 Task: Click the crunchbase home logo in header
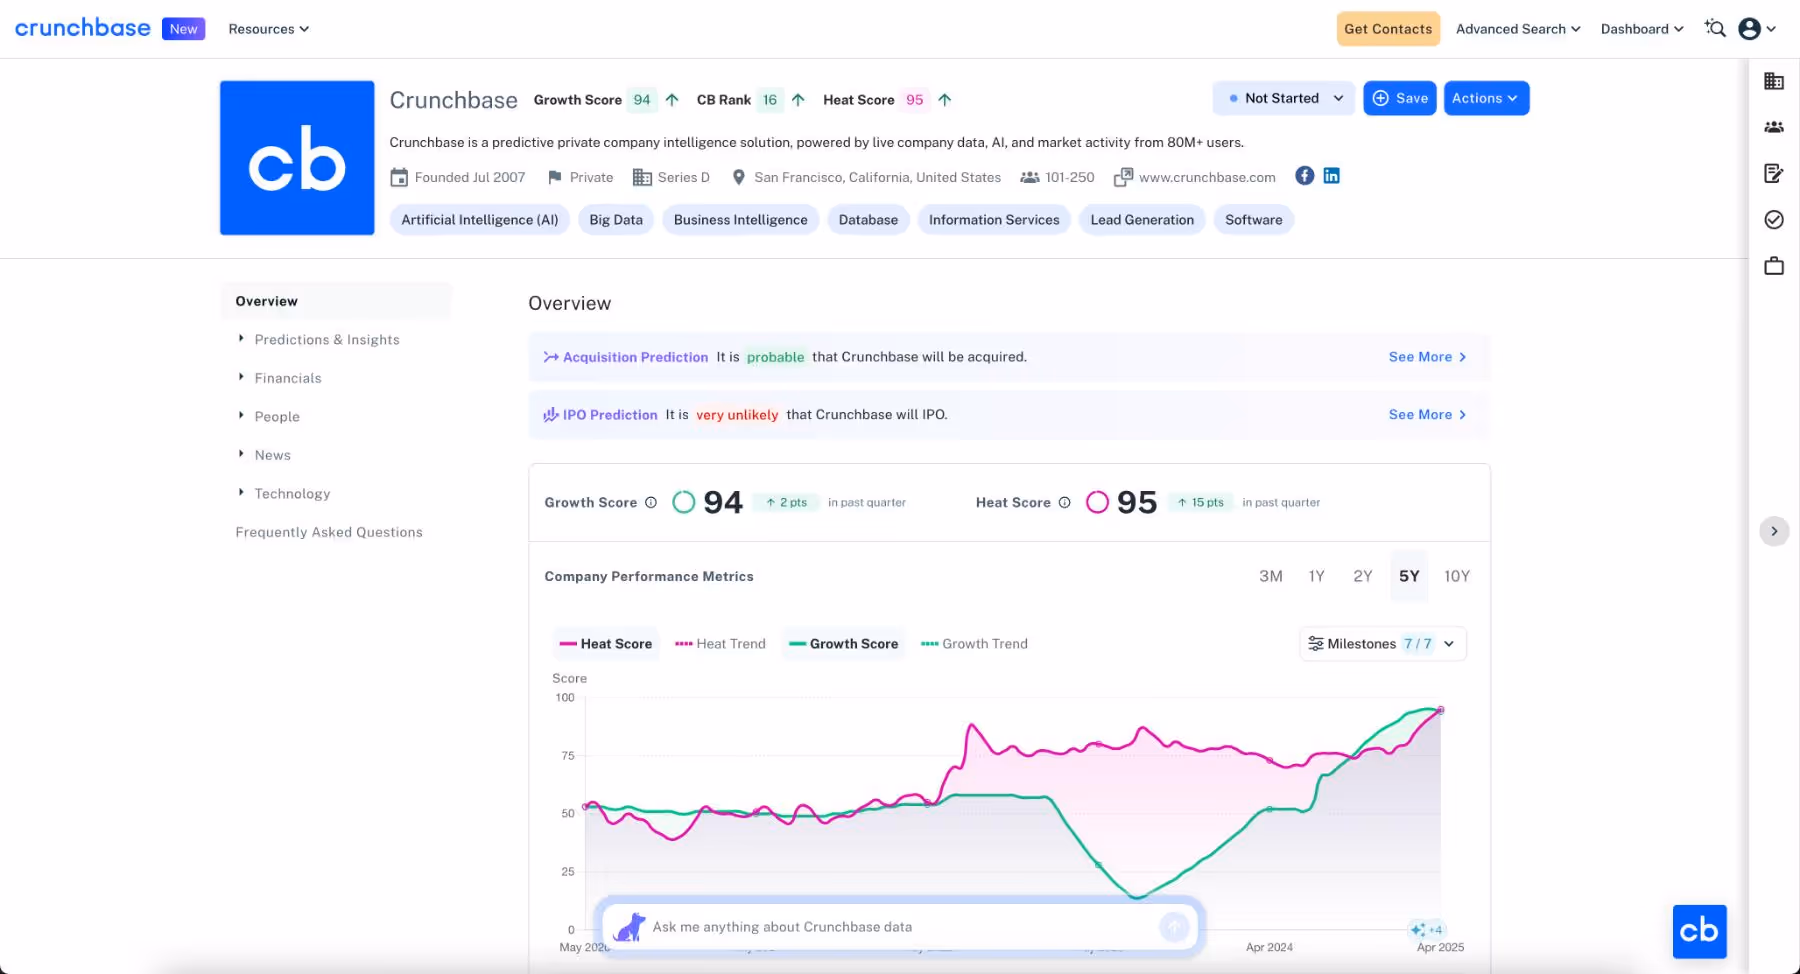coord(83,28)
